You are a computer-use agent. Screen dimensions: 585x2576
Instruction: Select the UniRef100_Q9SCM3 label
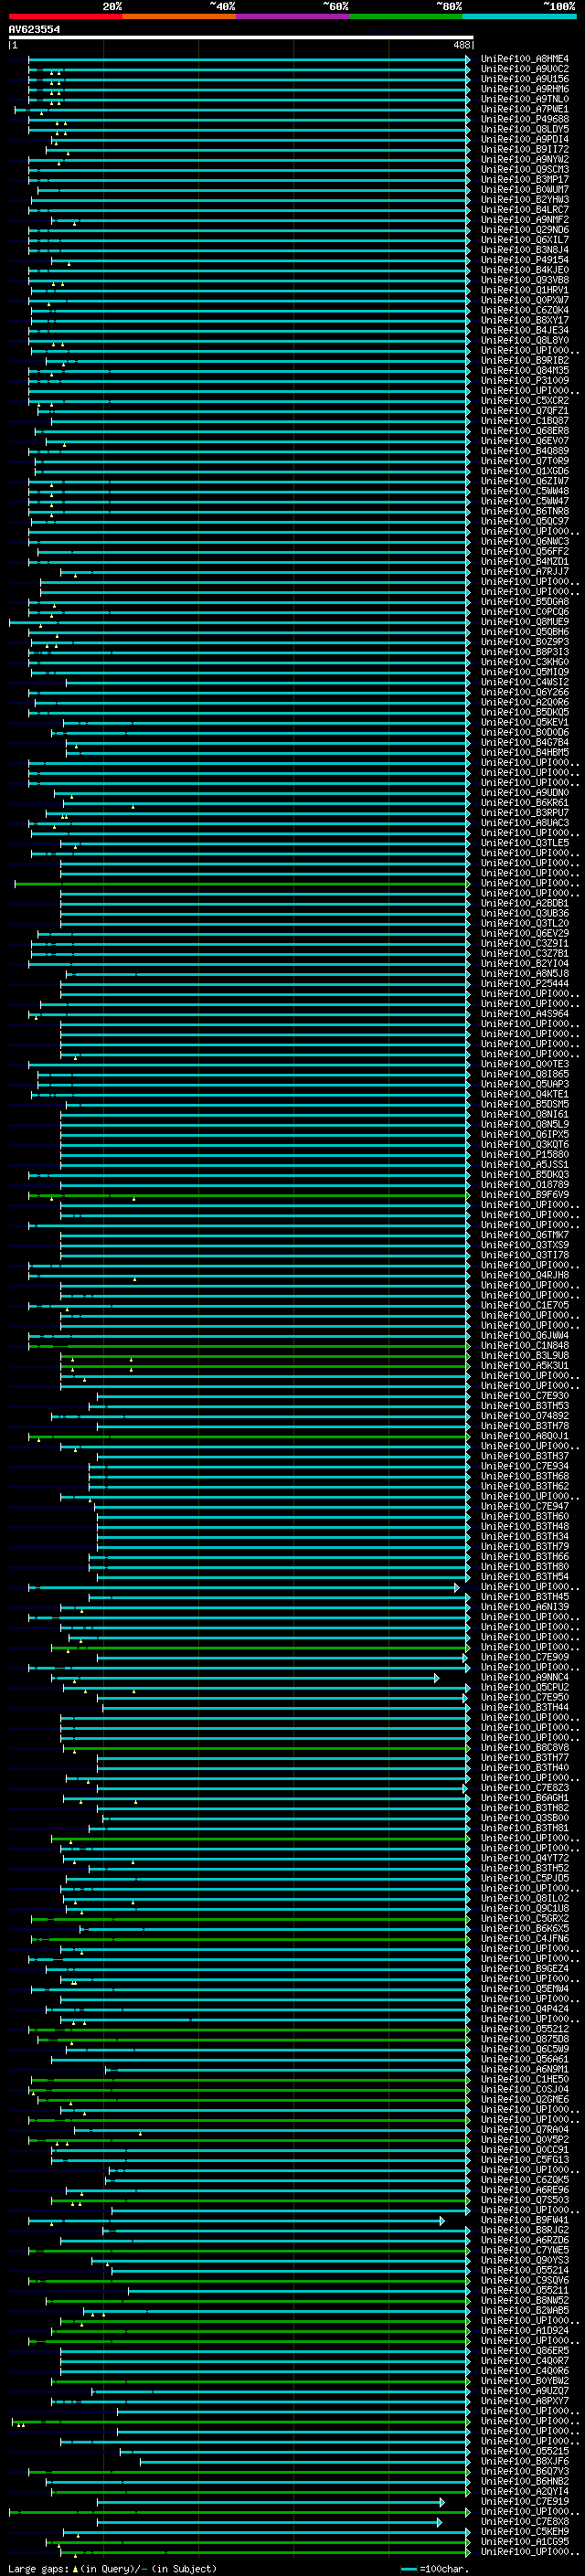click(x=524, y=169)
